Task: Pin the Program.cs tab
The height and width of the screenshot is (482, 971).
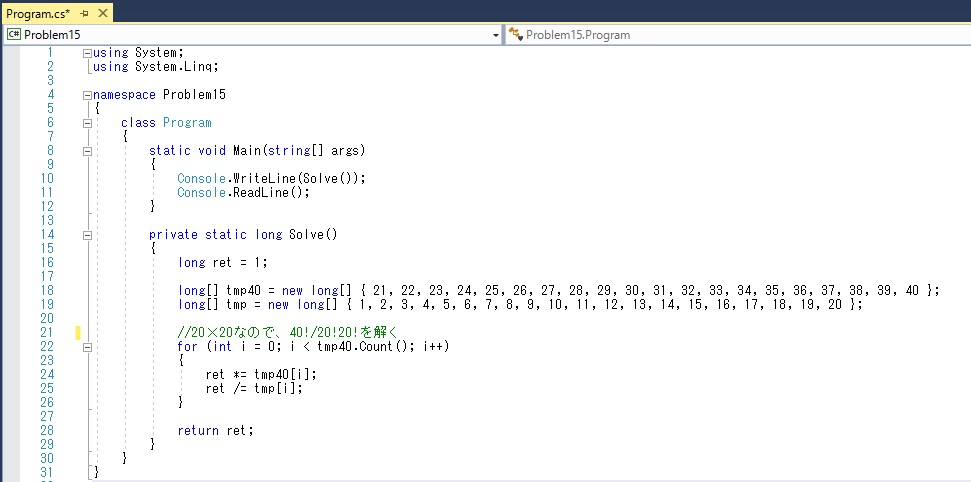Action: (85, 13)
